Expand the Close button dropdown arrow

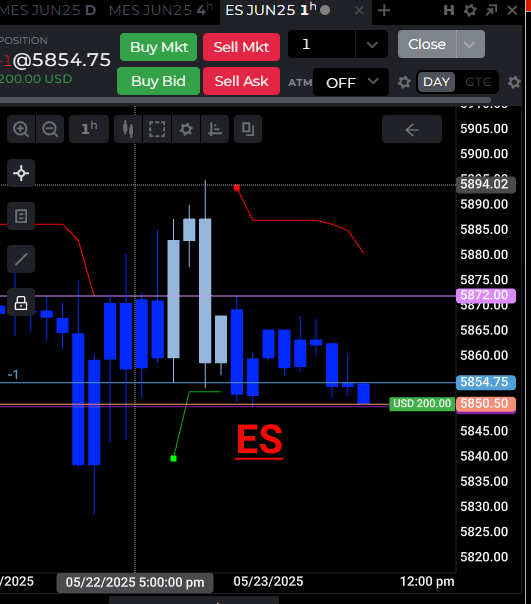point(470,45)
